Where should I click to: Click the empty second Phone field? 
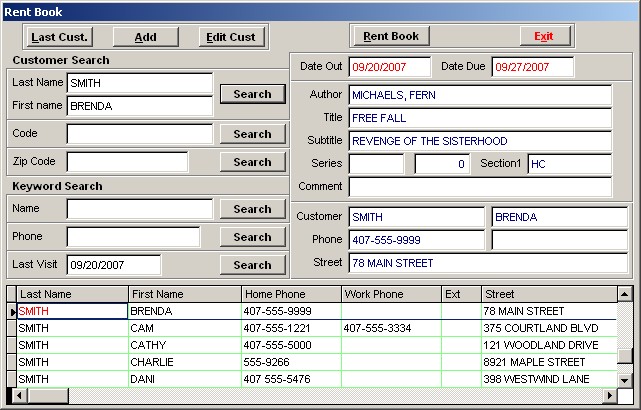560,240
